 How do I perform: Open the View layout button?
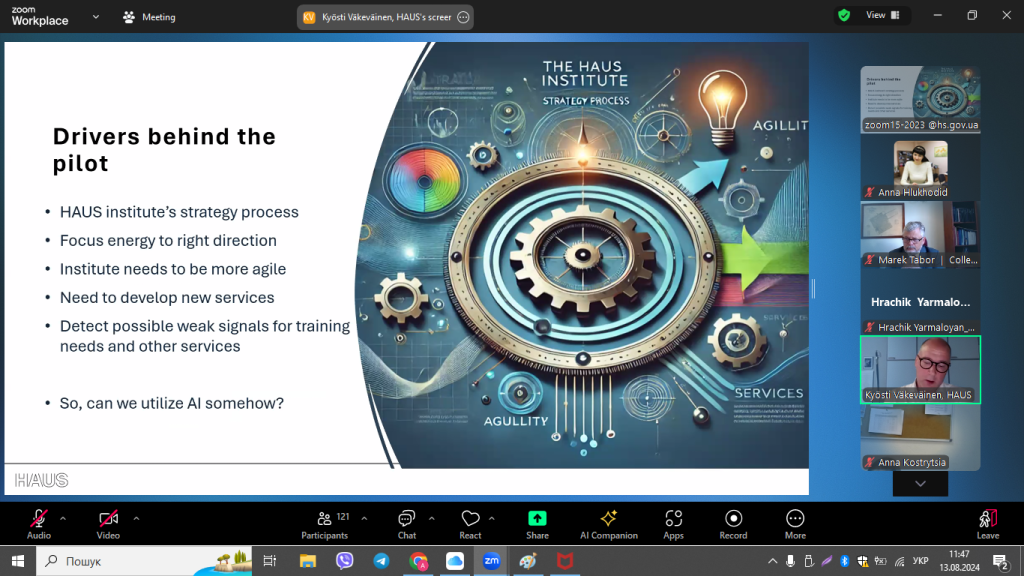[882, 16]
